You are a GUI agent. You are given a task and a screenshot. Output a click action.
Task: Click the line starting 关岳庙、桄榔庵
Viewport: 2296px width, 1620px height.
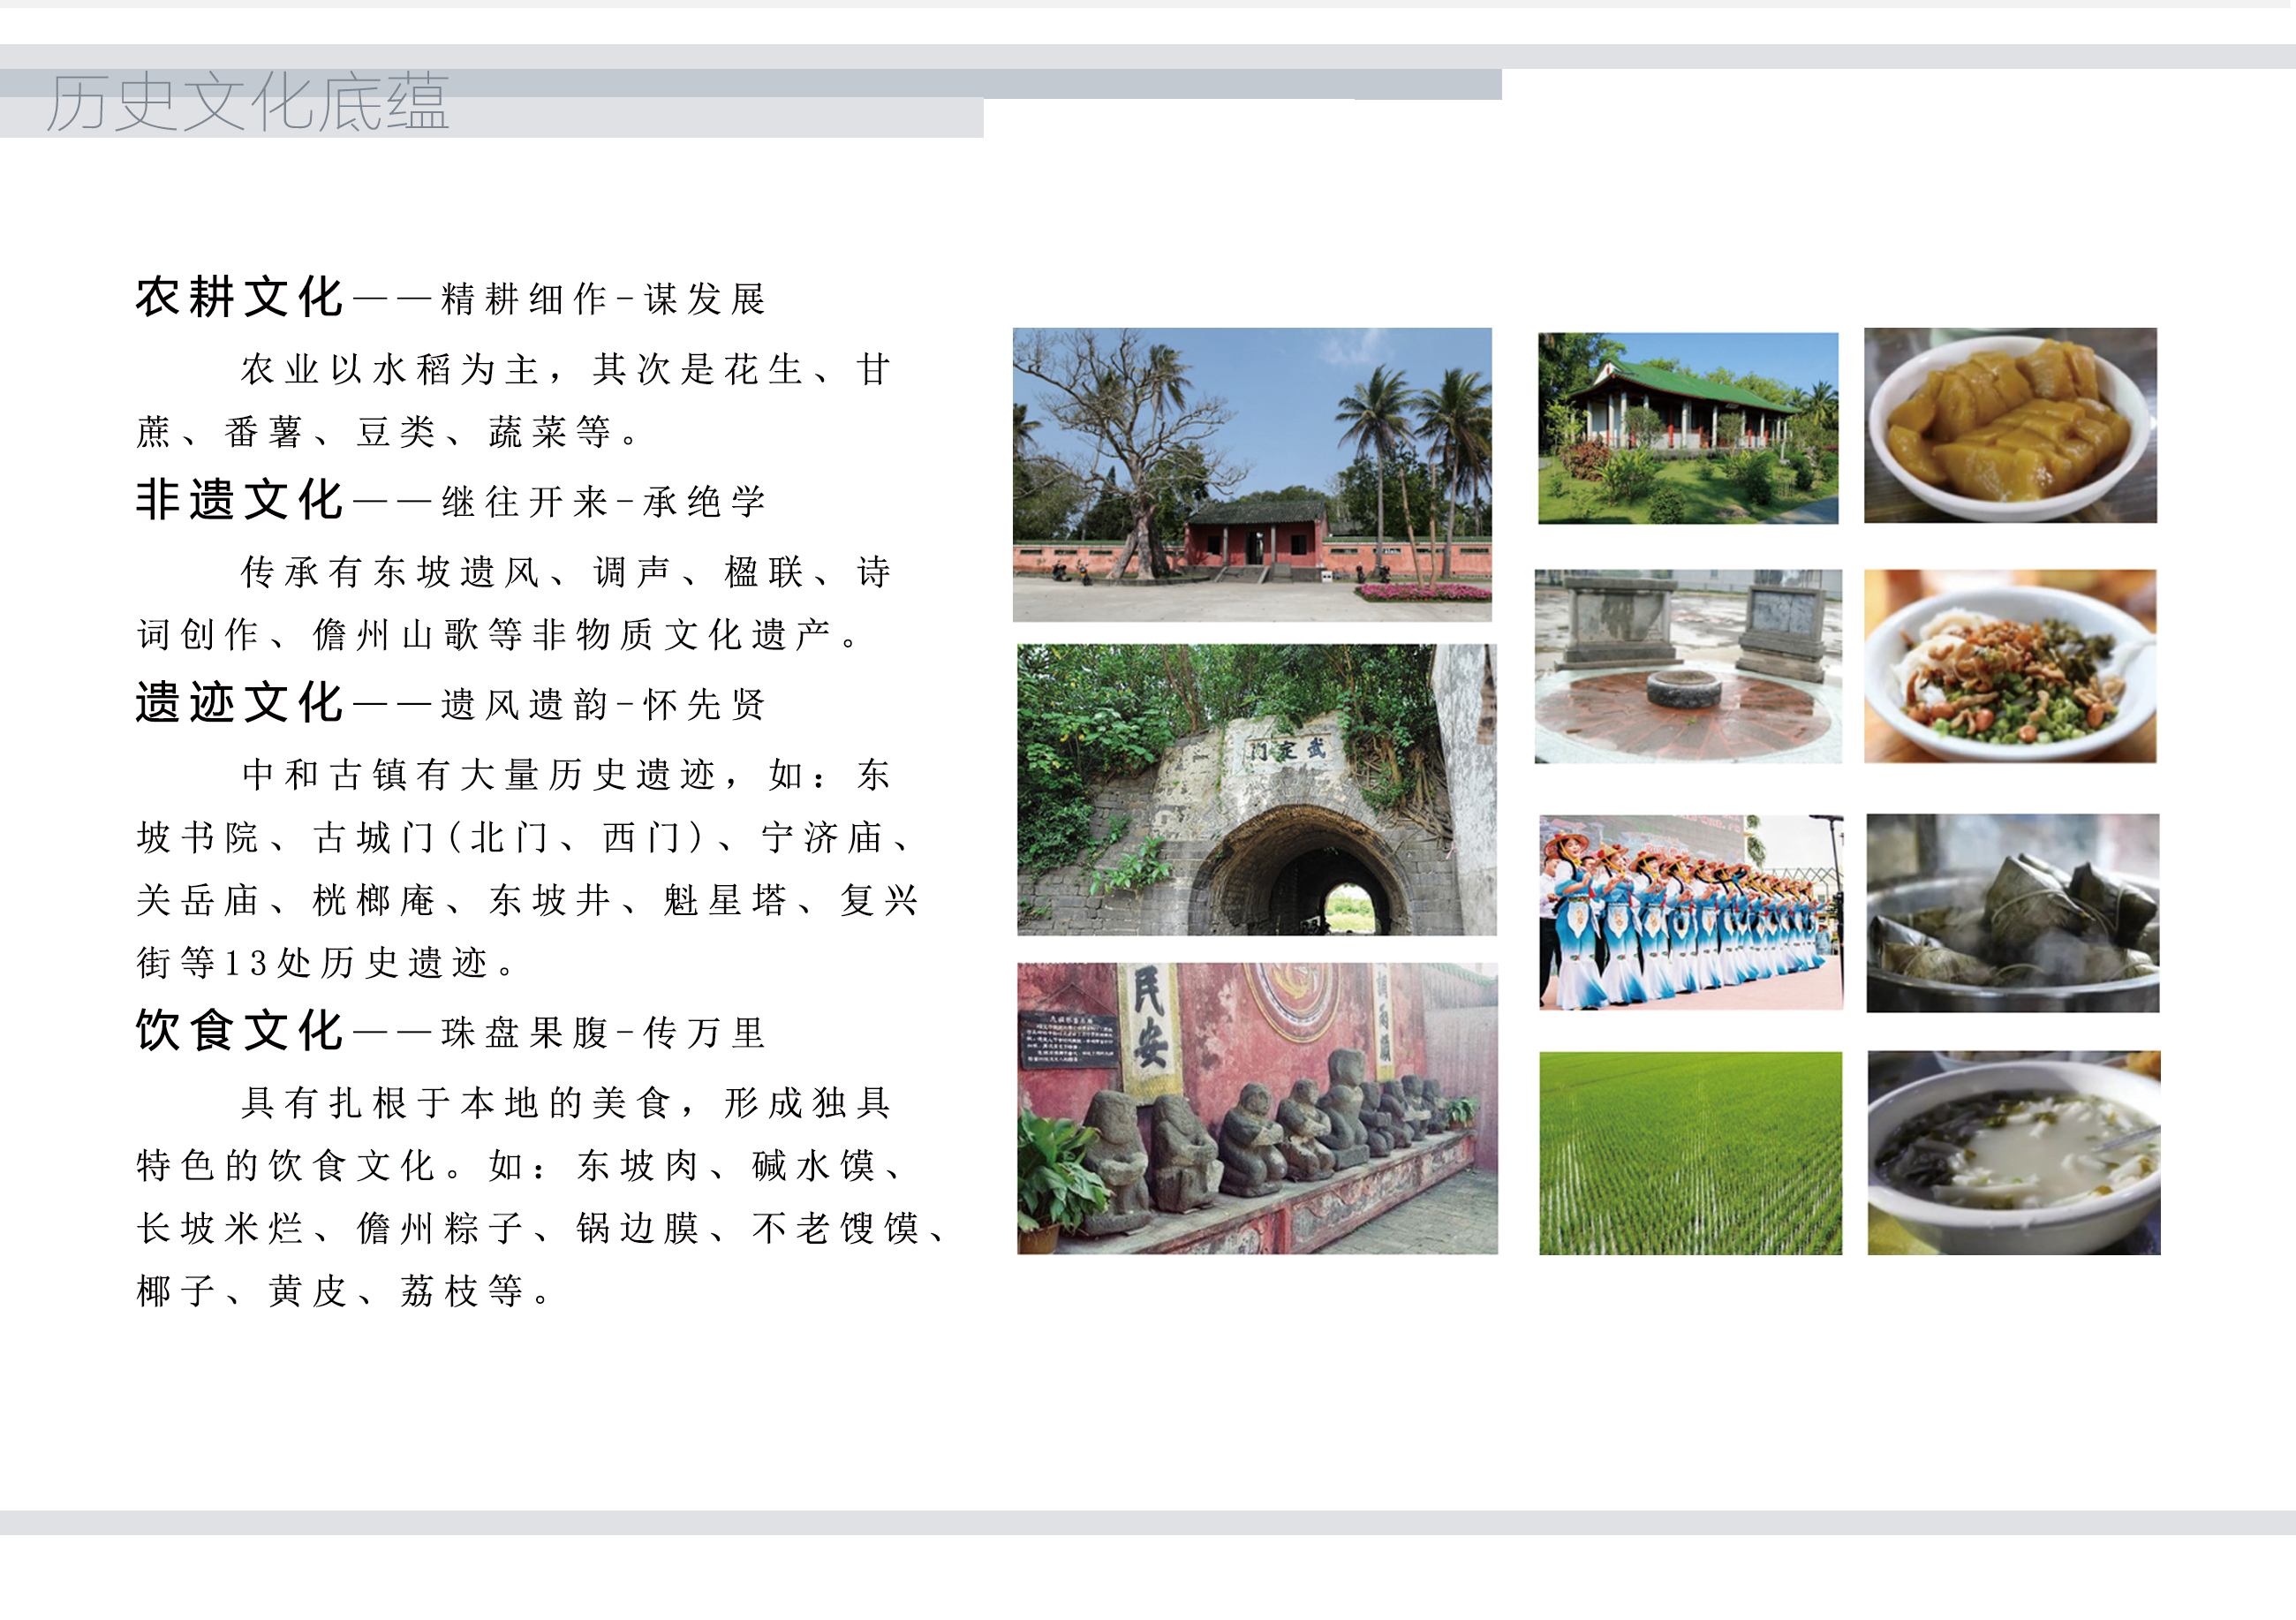(x=526, y=900)
